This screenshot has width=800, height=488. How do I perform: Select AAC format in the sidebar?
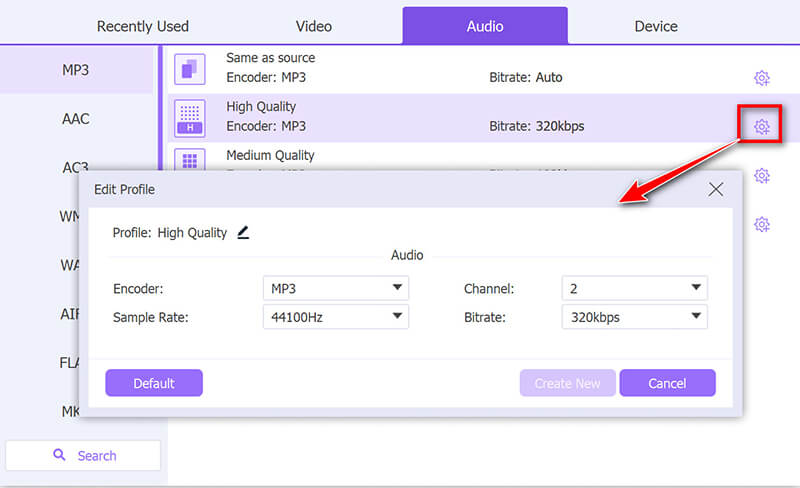point(76,118)
